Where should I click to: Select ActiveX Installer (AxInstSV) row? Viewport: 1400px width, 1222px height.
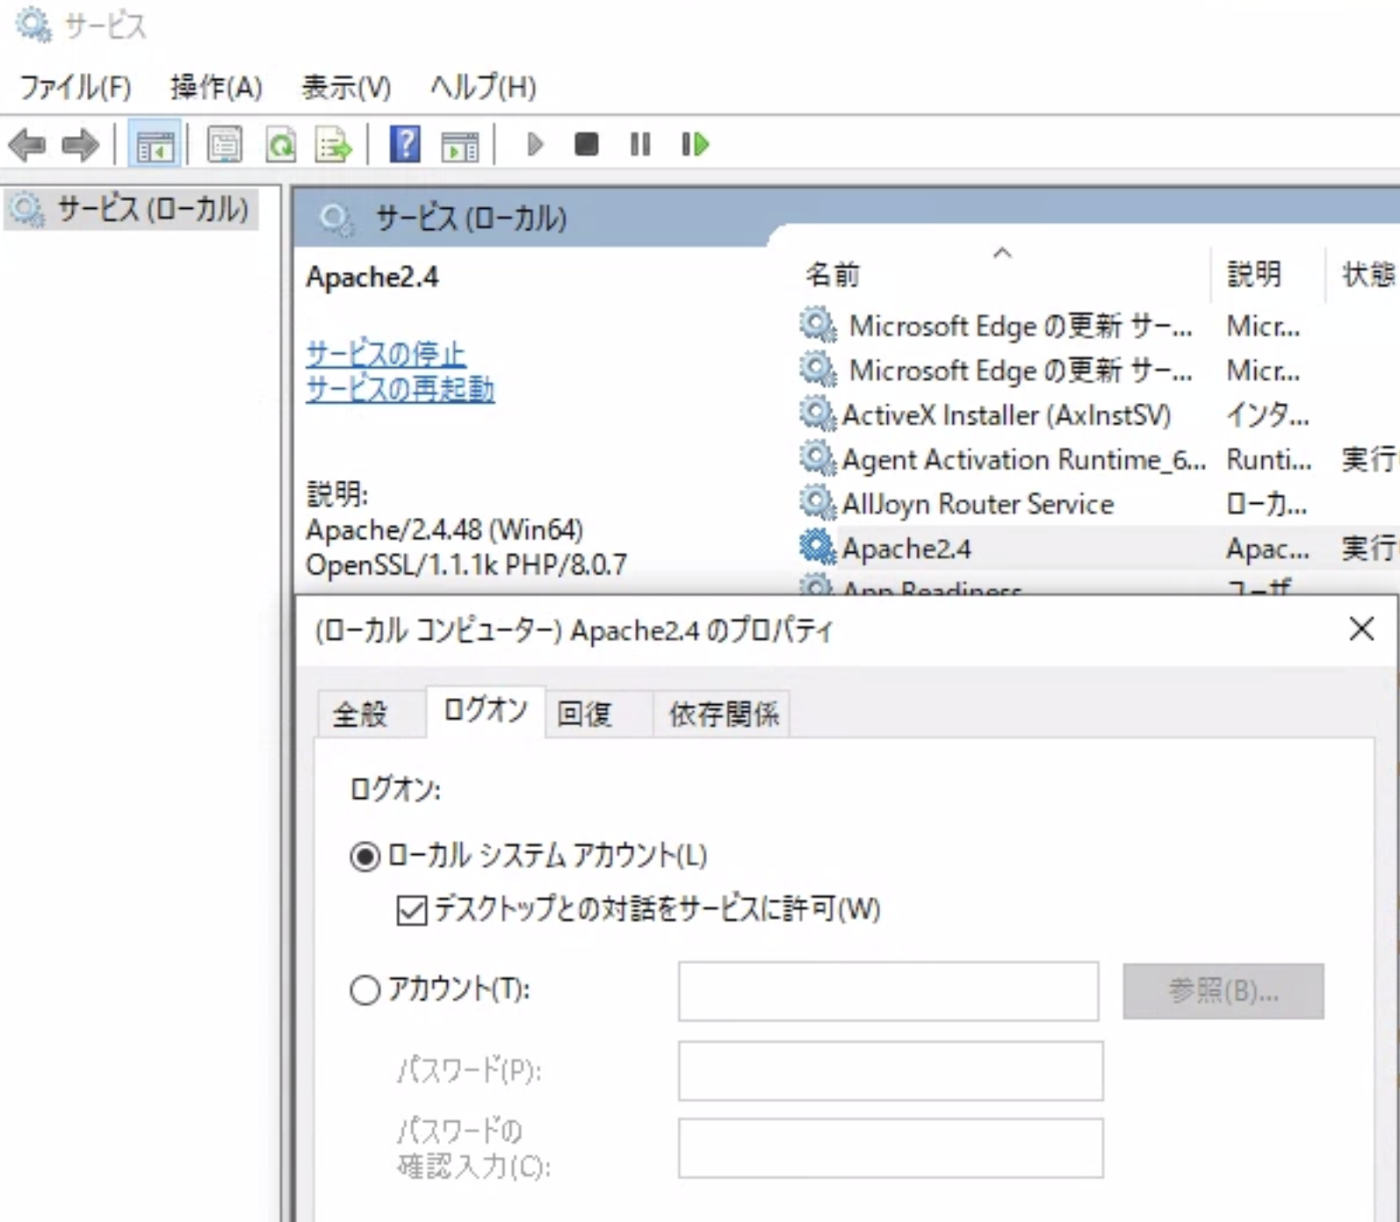1099,414
